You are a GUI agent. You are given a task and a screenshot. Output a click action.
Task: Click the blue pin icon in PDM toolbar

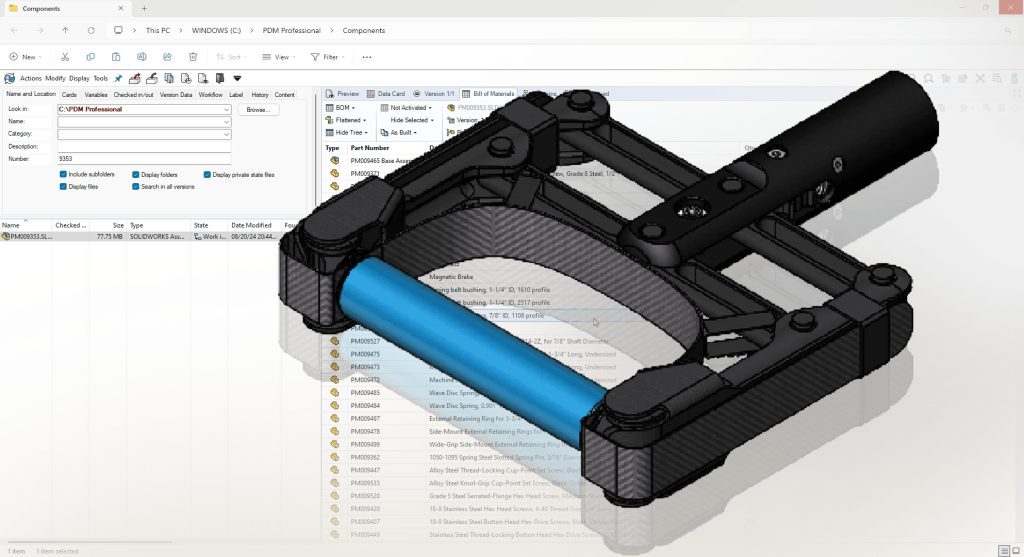(x=118, y=78)
